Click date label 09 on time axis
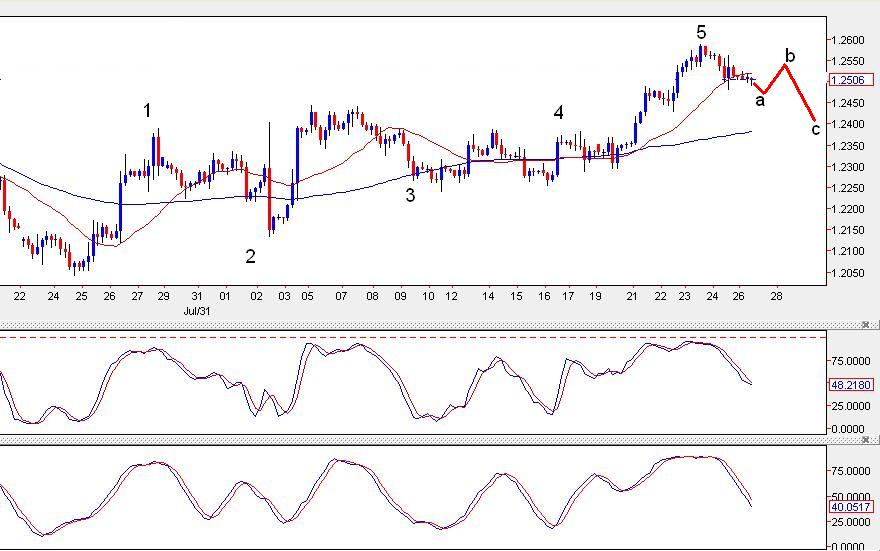This screenshot has width=880, height=551. point(400,296)
